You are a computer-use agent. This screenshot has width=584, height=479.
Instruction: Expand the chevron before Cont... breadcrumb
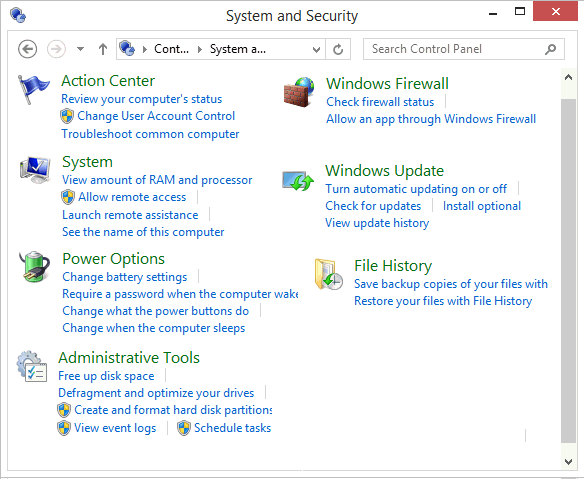145,49
